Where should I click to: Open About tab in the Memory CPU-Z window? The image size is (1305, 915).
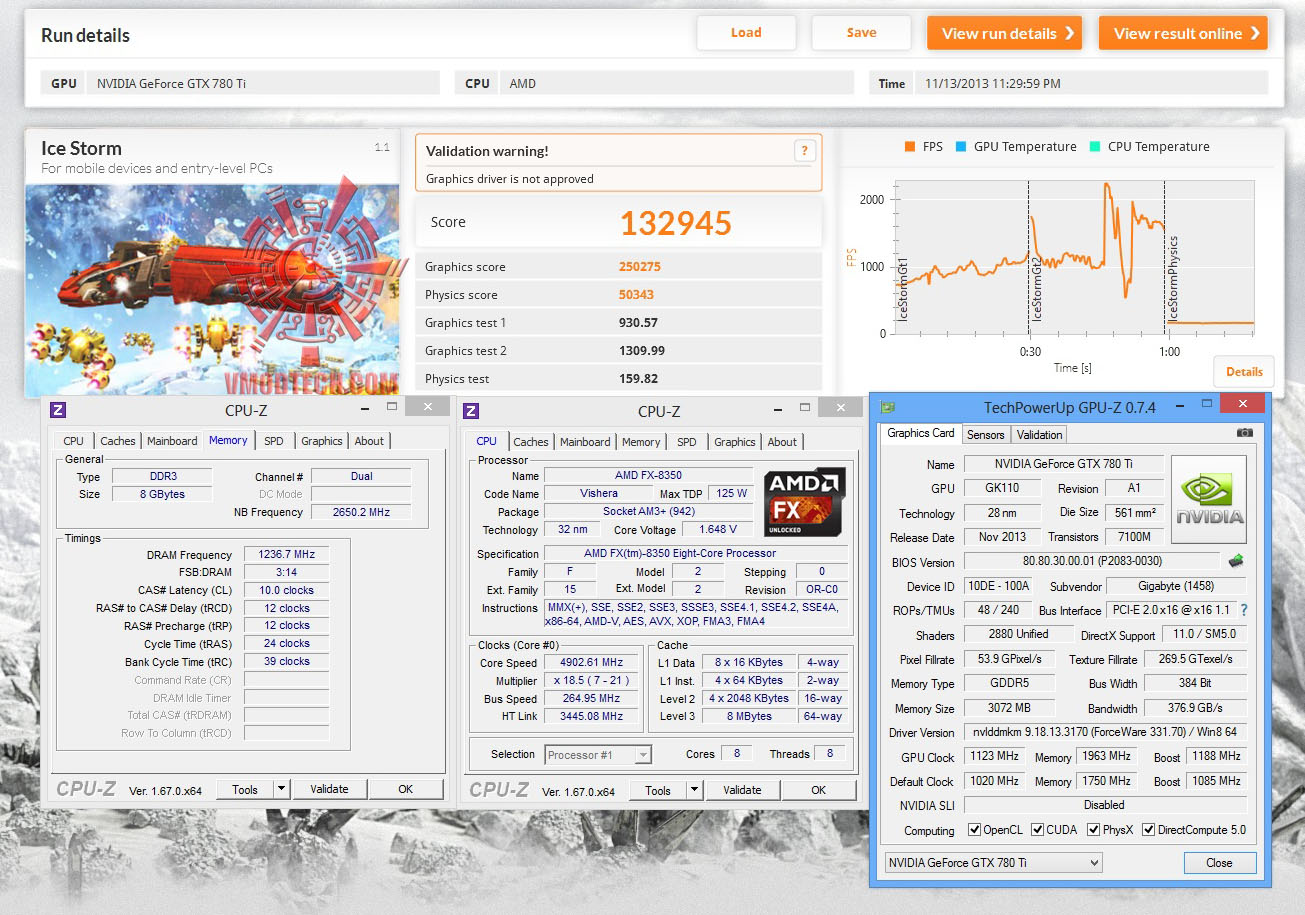click(369, 441)
